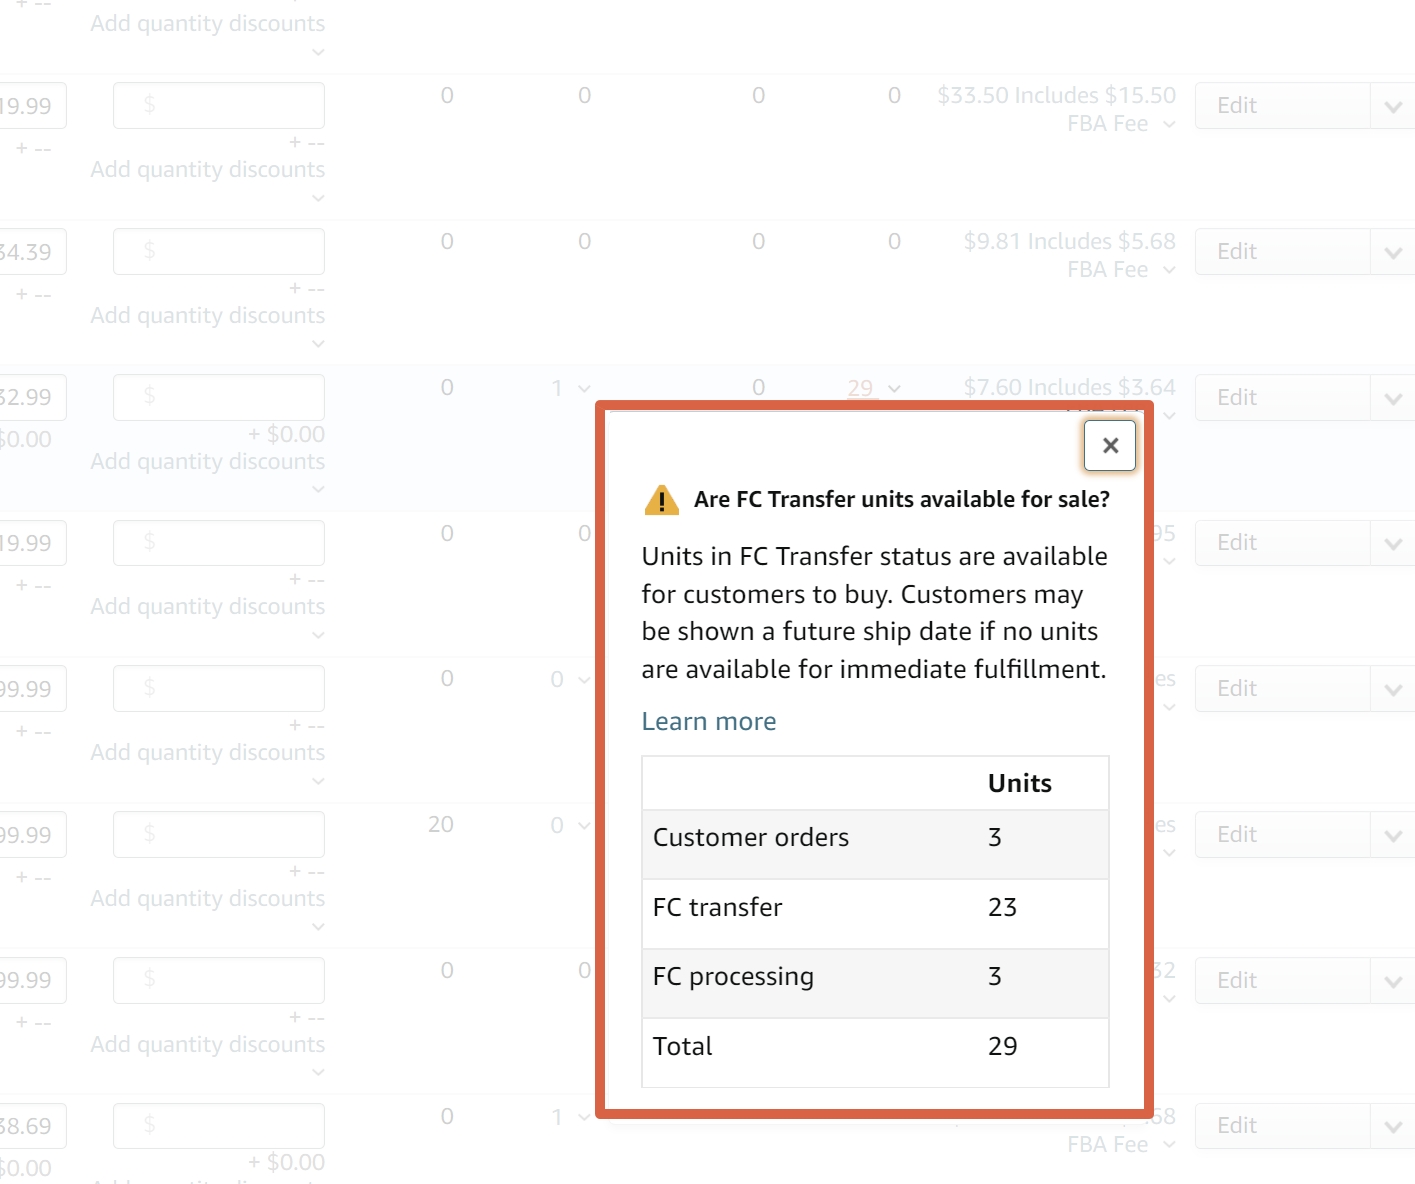Screen dimensions: 1415x1184
Task: Click the yellow warning triangle icon
Action: (x=661, y=500)
